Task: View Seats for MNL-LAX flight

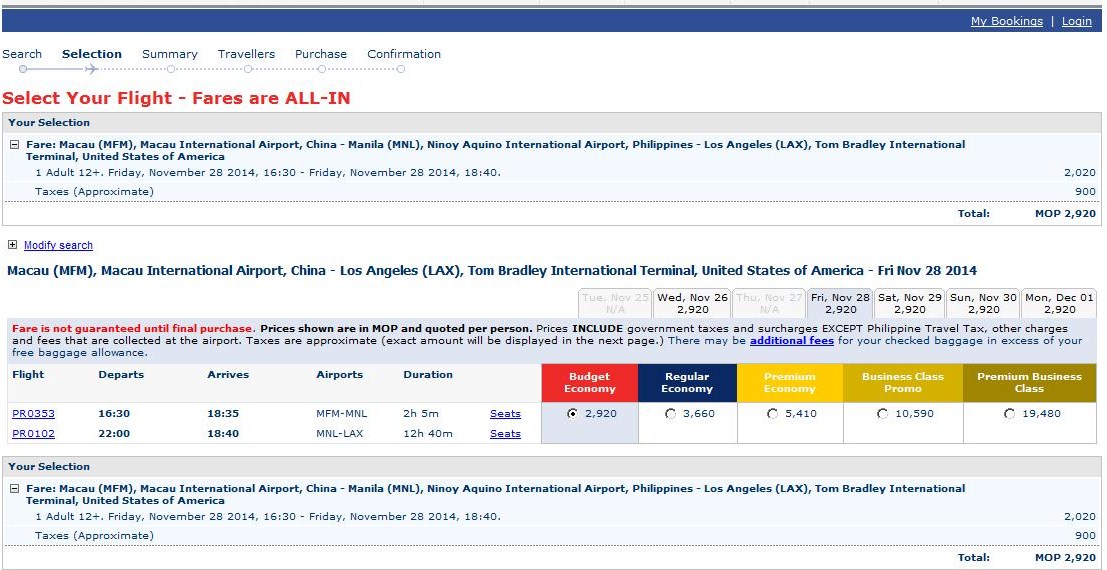Action: point(505,434)
